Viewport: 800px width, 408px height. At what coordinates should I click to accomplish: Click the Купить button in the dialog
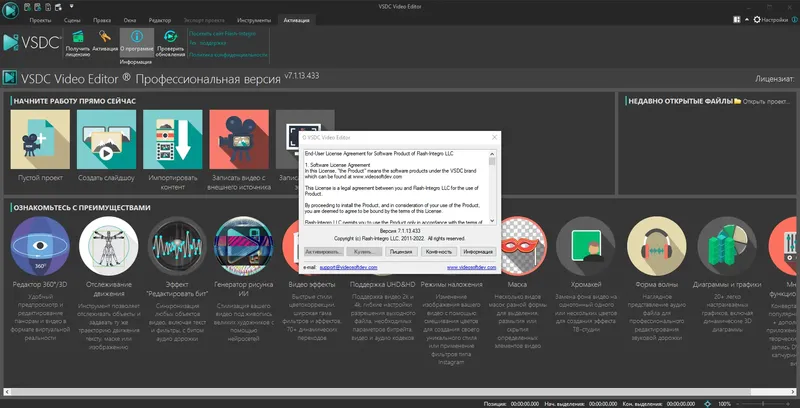point(364,252)
